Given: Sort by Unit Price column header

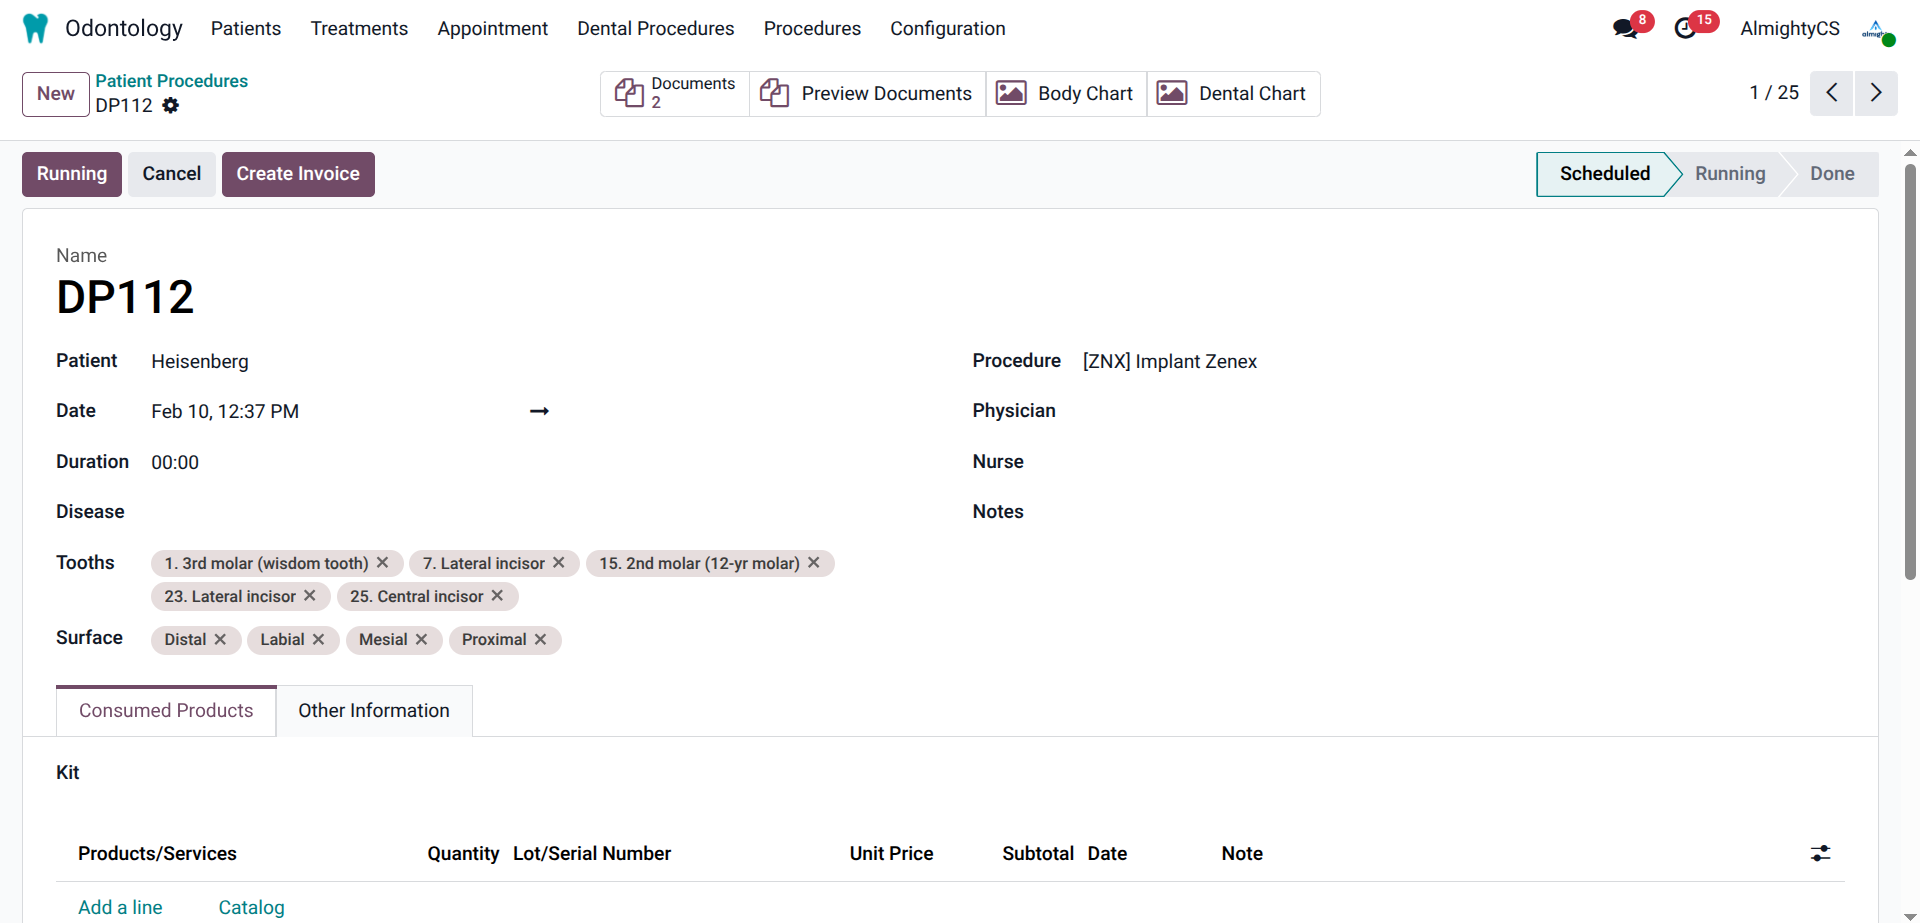Looking at the screenshot, I should 891,853.
